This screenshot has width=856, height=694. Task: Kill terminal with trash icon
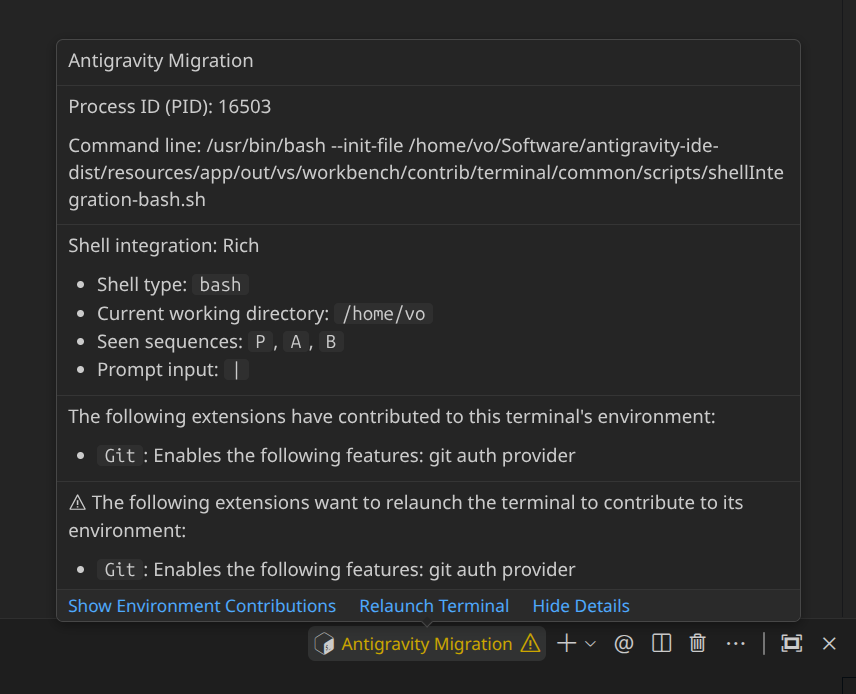coord(698,643)
